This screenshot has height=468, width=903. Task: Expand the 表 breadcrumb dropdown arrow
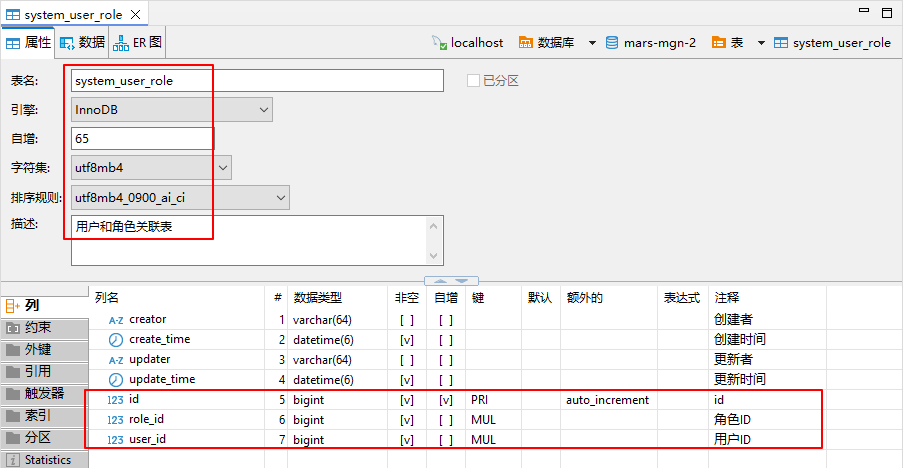point(761,43)
